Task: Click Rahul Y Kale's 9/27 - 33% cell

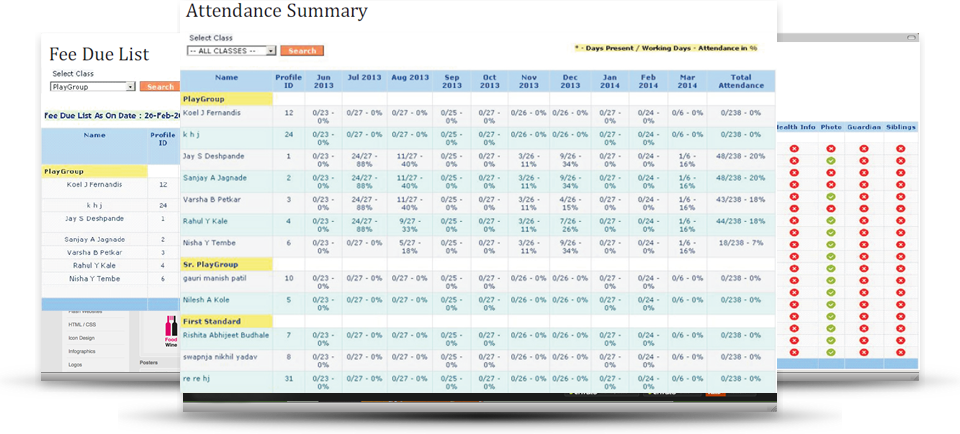Action: click(410, 225)
